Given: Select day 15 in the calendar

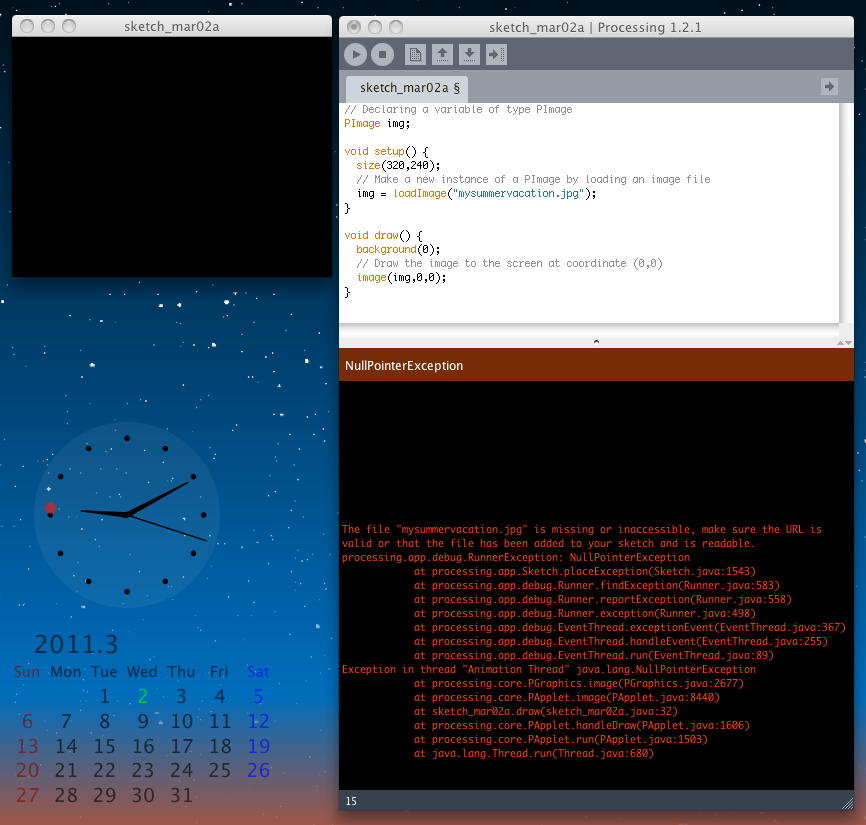Looking at the screenshot, I should [x=104, y=746].
